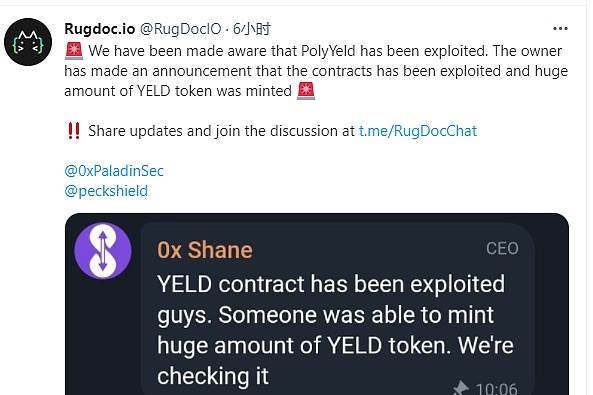Click the 6小时 tweet timestamp

(x=252, y=29)
